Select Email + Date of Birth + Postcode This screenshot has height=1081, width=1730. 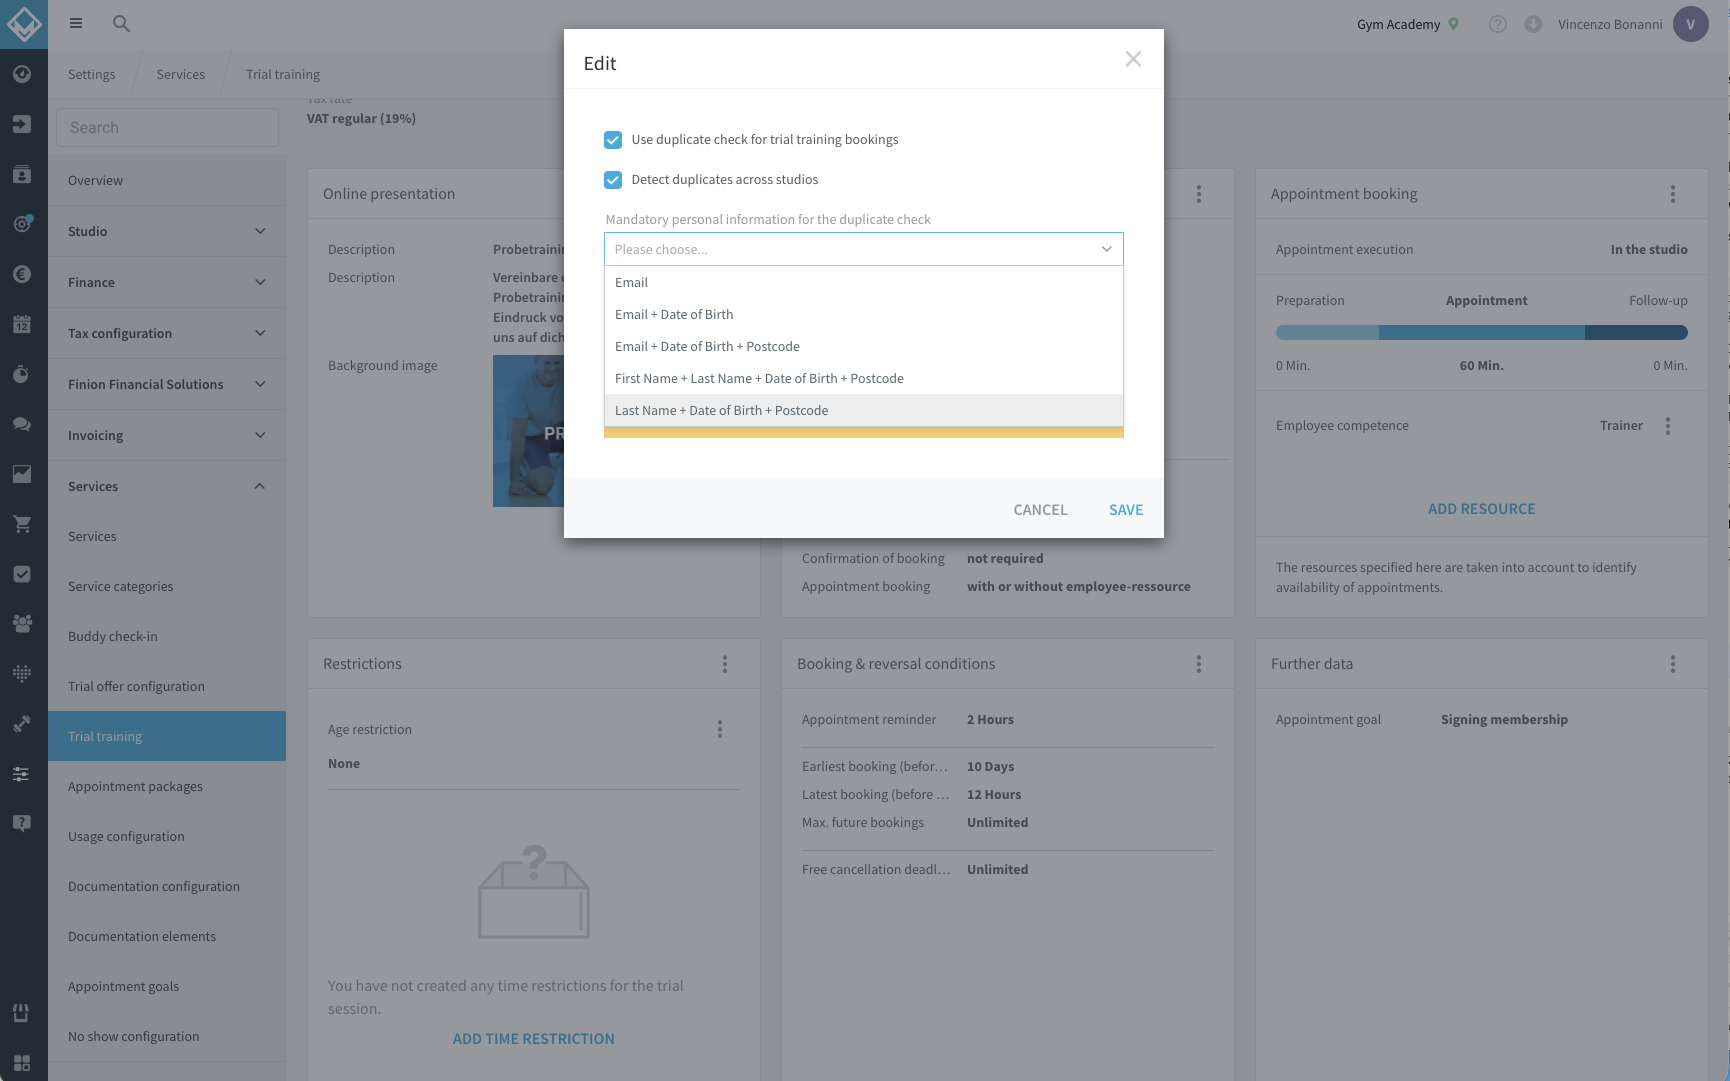pos(864,347)
